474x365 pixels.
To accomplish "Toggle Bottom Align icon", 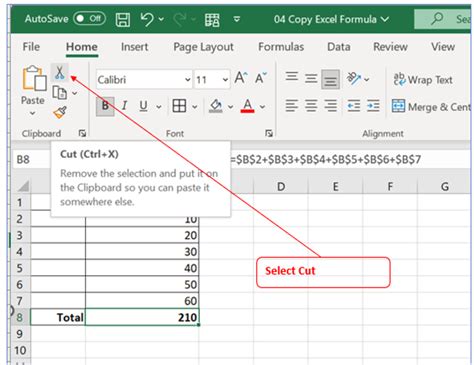I will 330,79.
